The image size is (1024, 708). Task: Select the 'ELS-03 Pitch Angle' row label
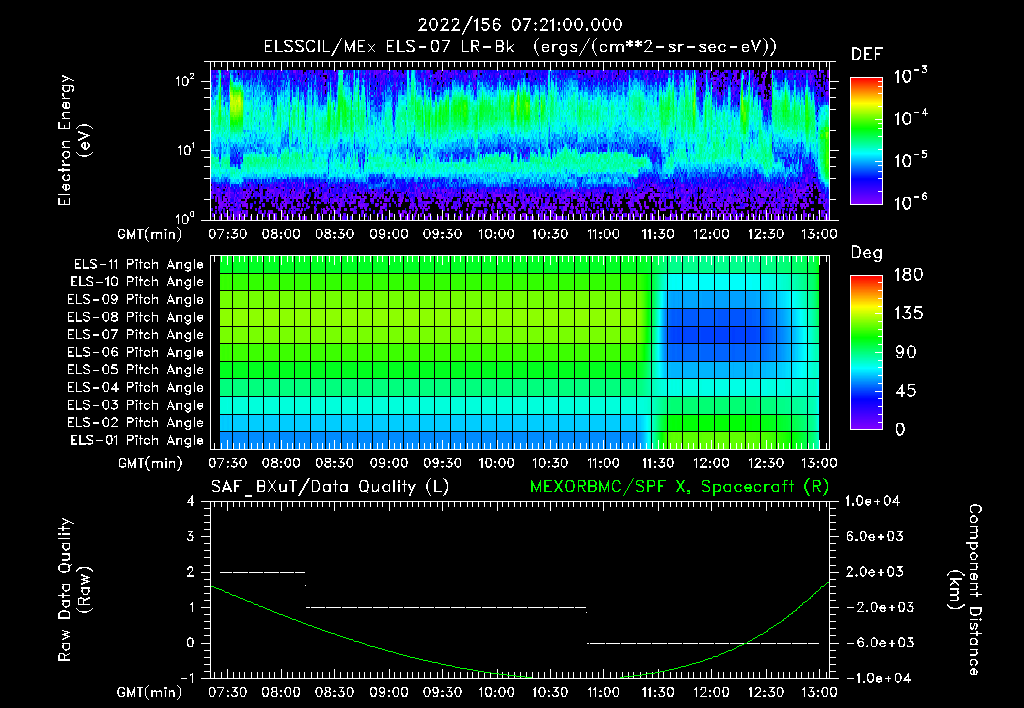coord(135,405)
